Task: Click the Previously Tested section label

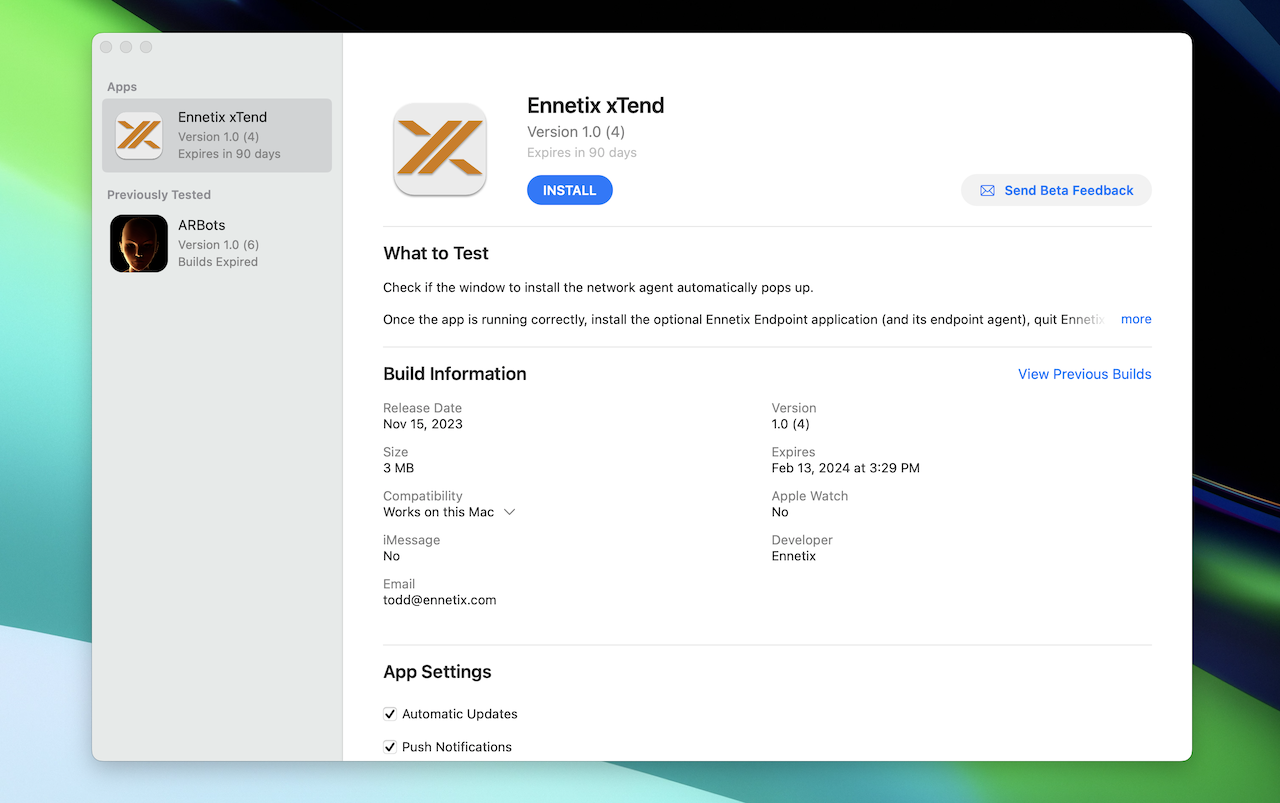Action: pyautogui.click(x=159, y=195)
